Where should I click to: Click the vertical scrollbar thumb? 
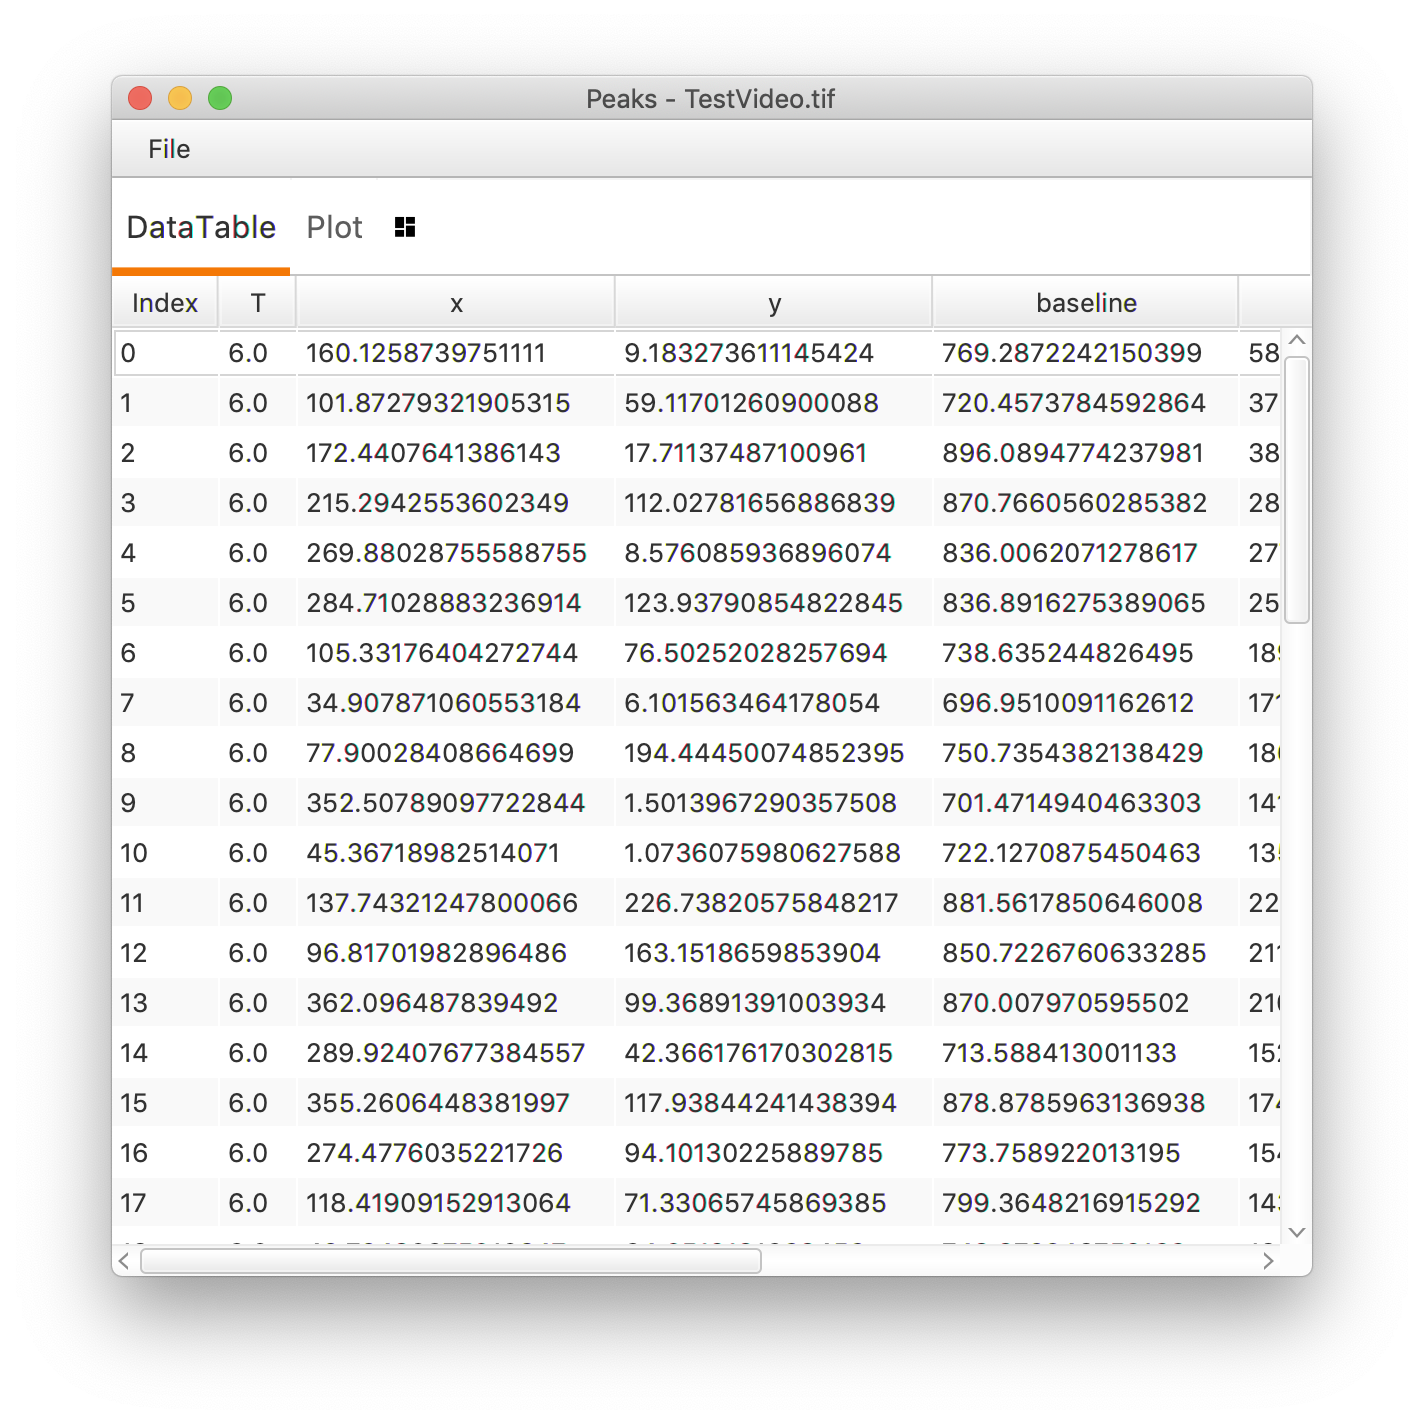tap(1297, 489)
